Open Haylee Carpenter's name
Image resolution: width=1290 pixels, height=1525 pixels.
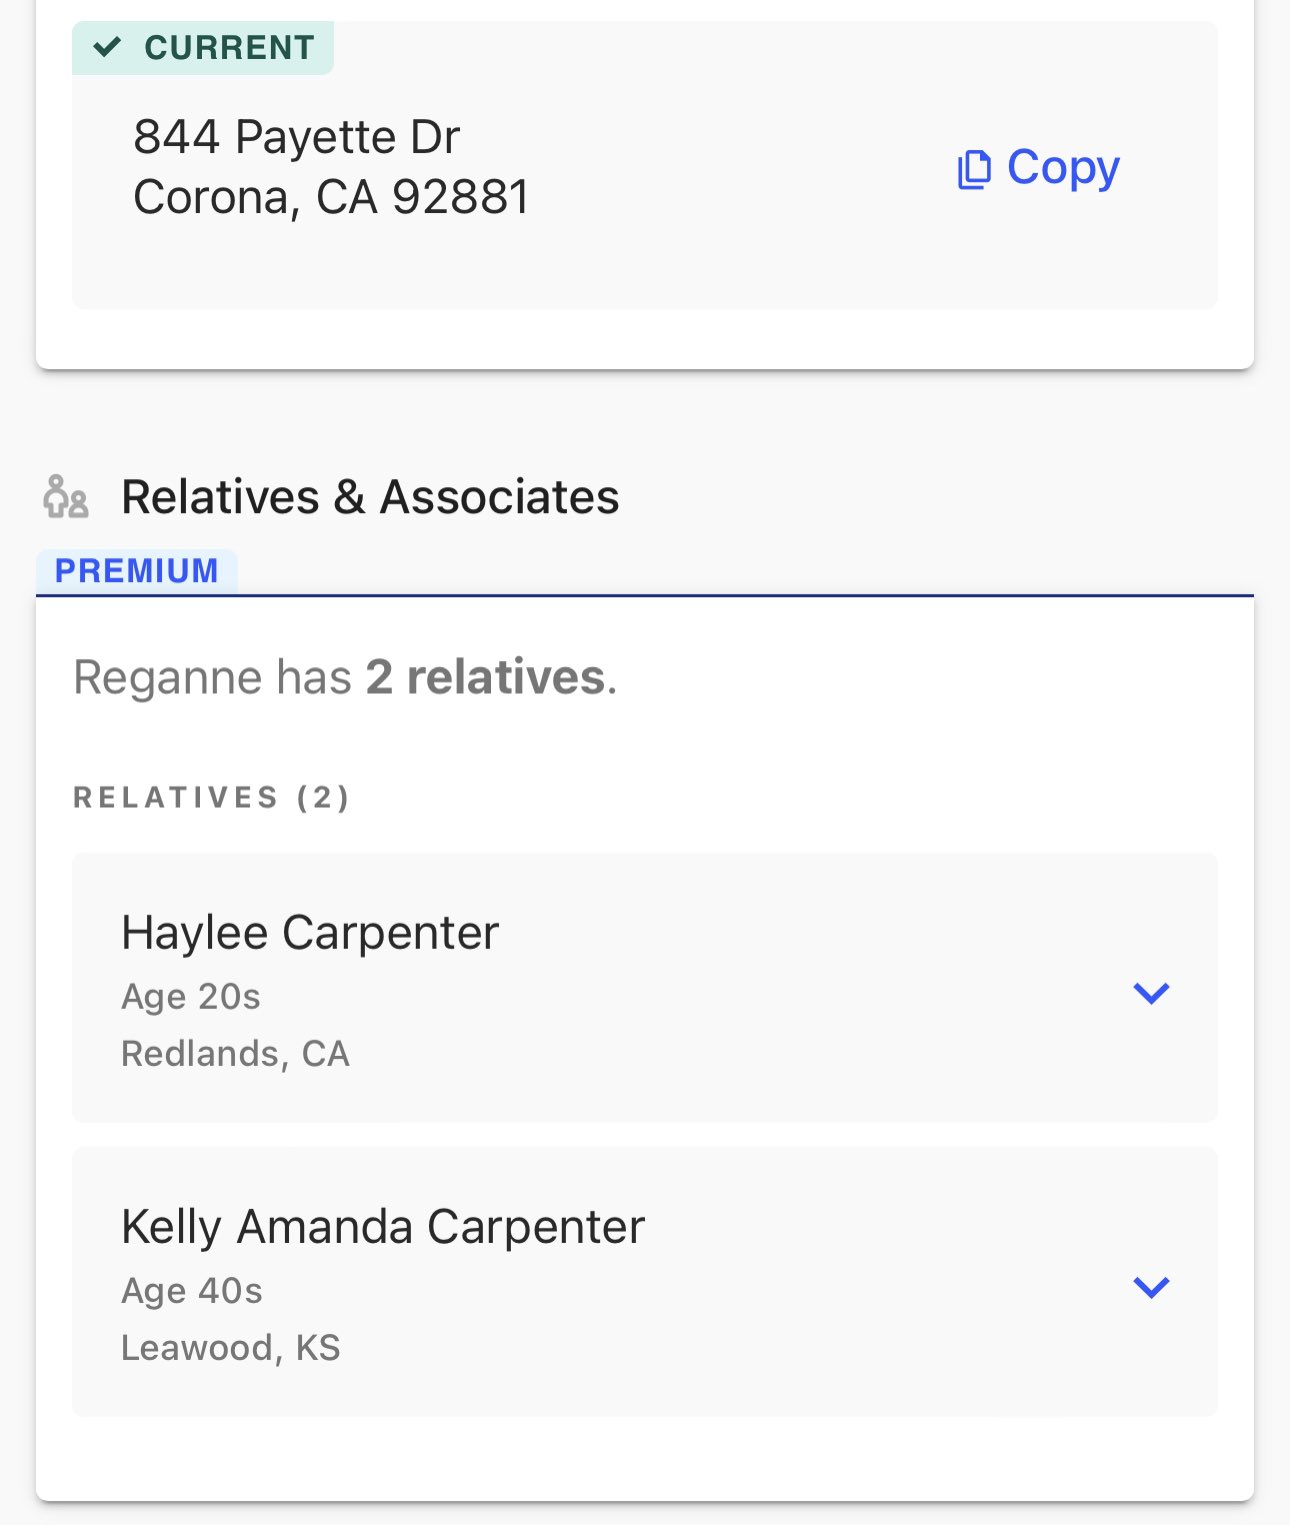click(310, 933)
